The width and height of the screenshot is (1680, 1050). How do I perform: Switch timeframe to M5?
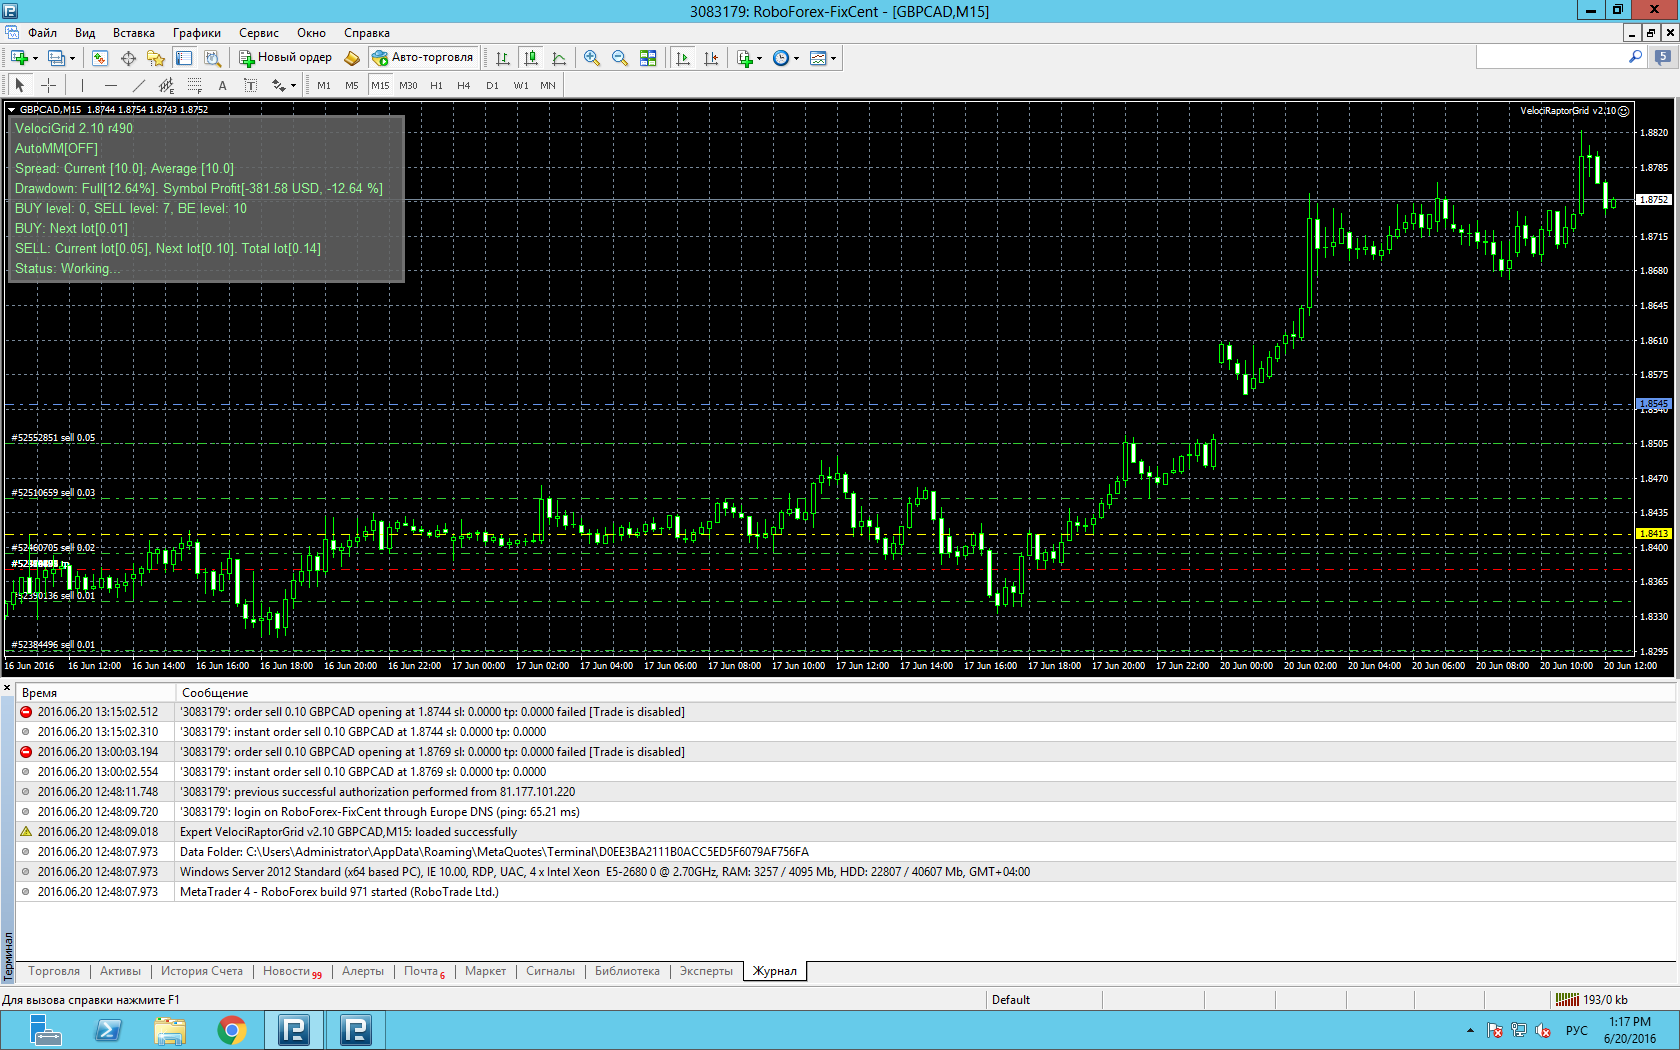click(352, 85)
